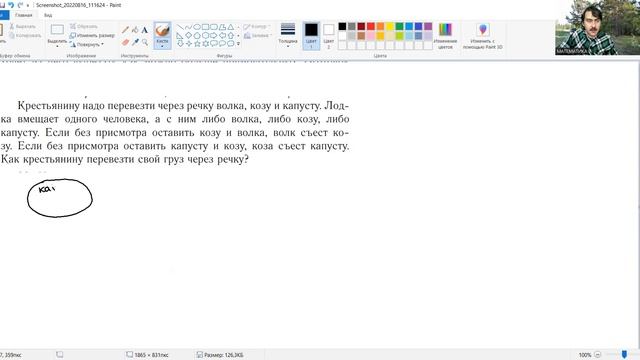Select the Color picker eyedropper tool
Image resolution: width=640 pixels, height=360 pixels.
pyautogui.click(x=135, y=42)
